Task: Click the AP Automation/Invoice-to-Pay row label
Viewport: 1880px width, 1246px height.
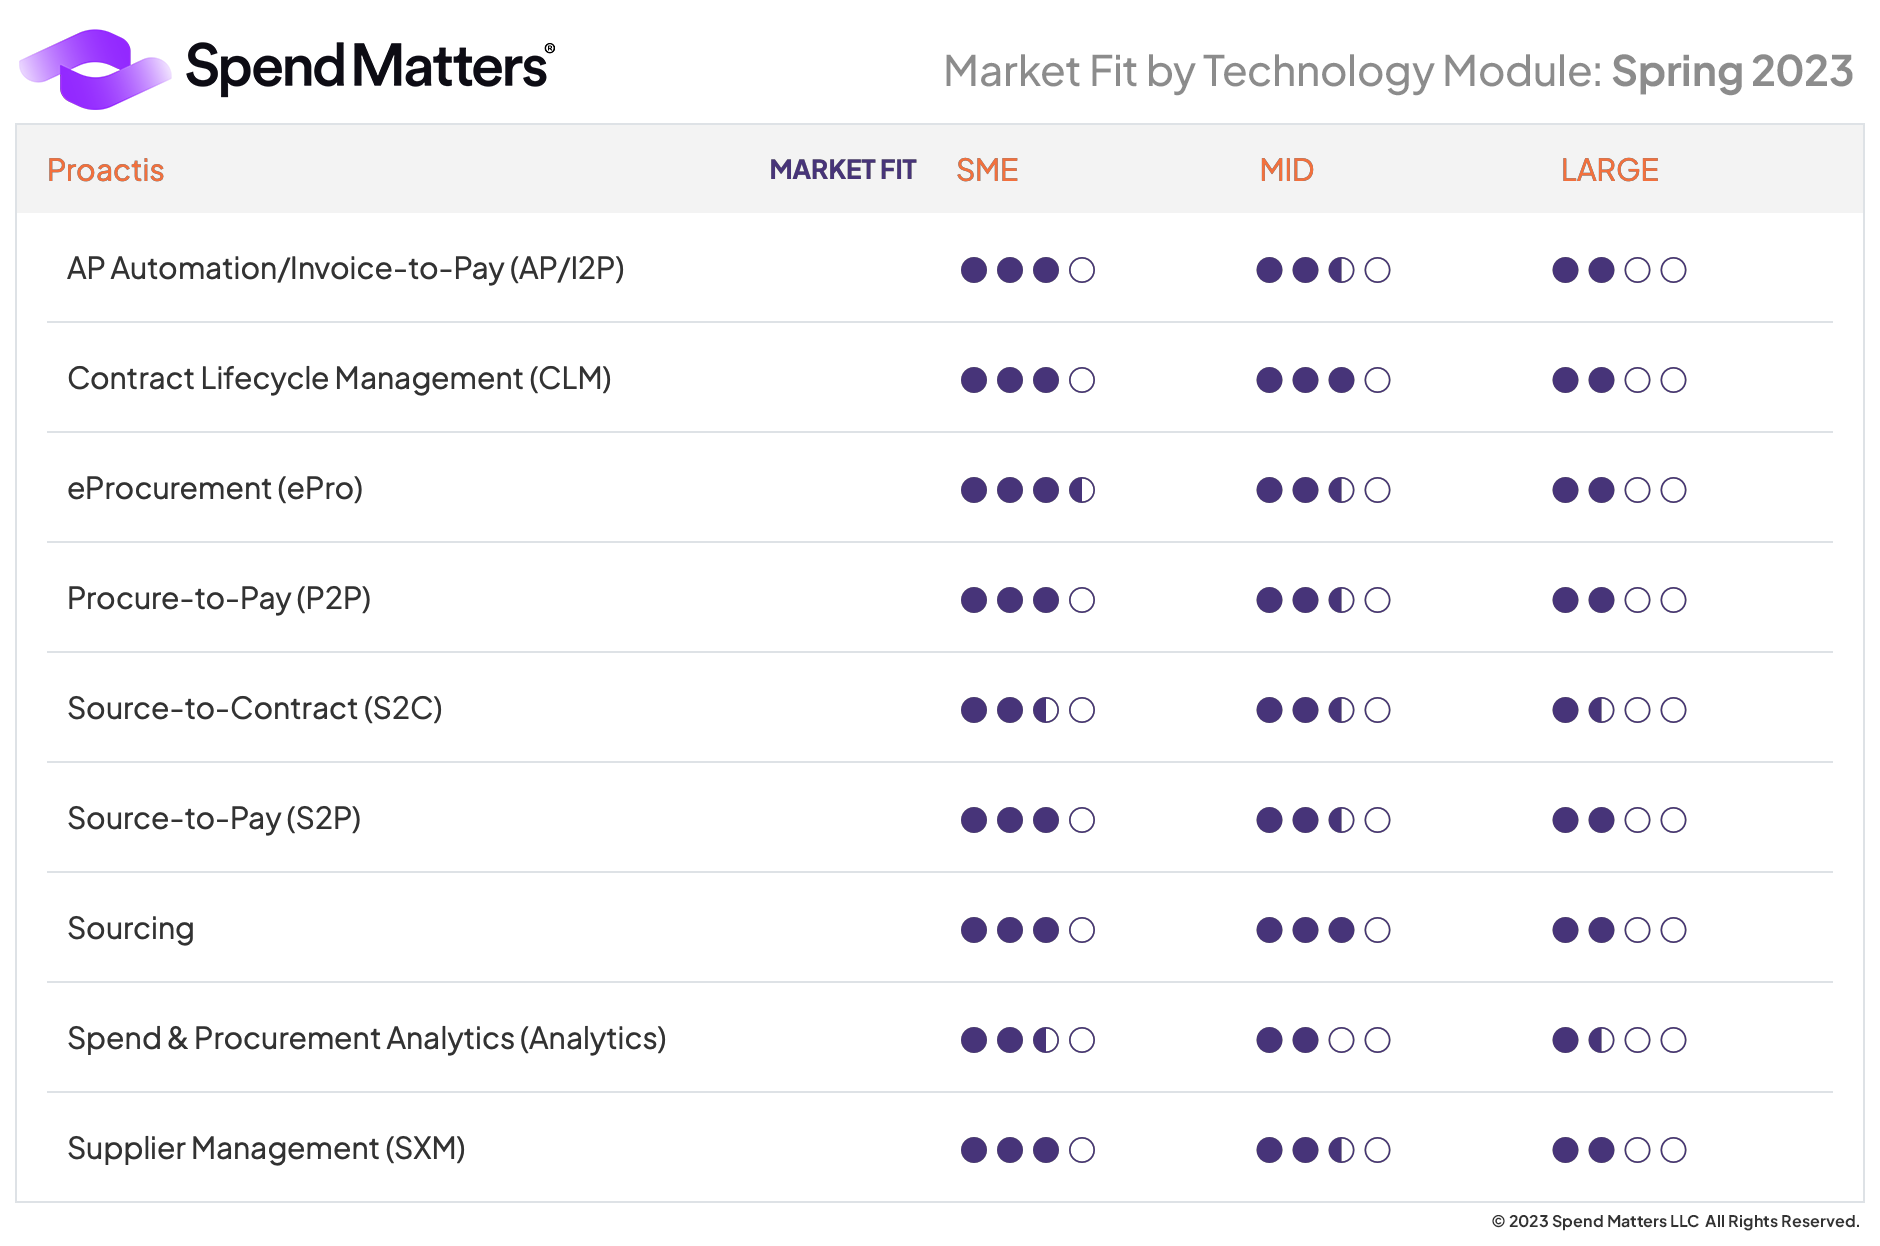Action: [345, 269]
